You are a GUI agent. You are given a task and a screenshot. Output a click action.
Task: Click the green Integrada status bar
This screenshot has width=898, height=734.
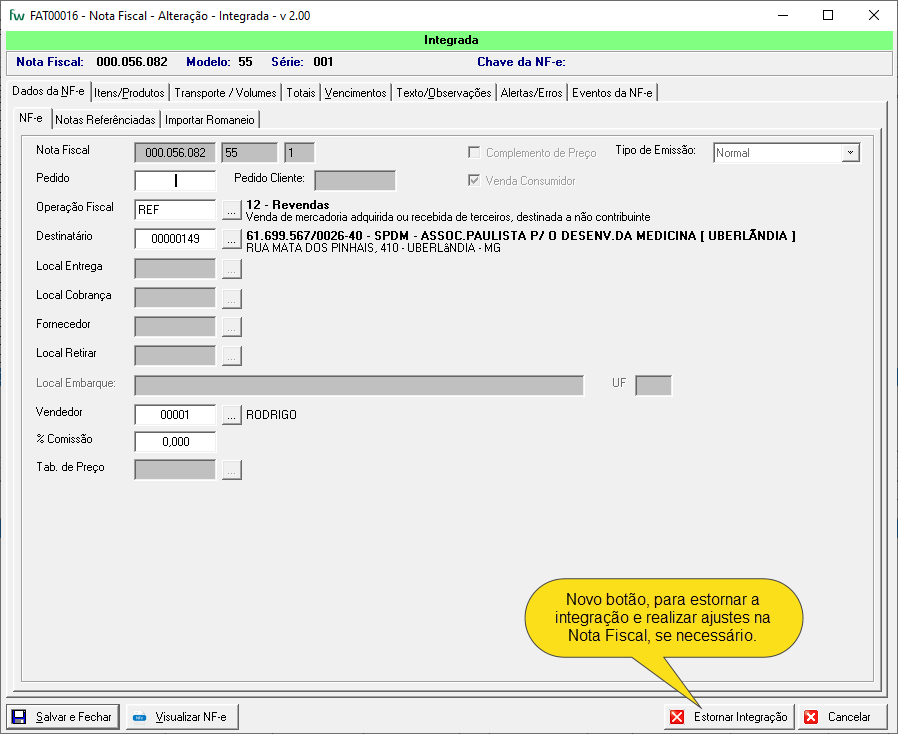[450, 40]
